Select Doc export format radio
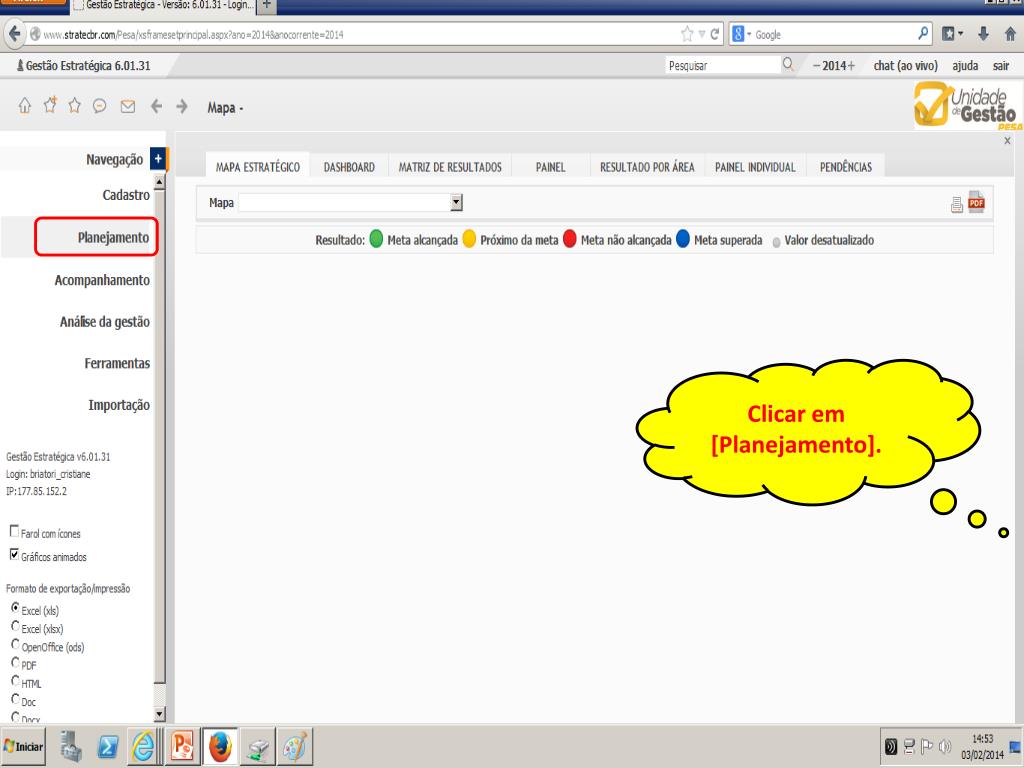1024x768 pixels. [15, 699]
